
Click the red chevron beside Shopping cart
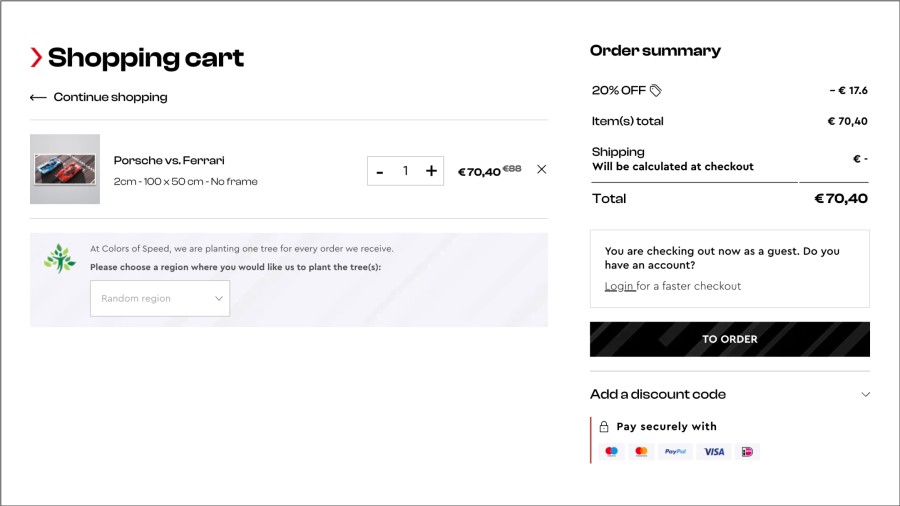36,58
